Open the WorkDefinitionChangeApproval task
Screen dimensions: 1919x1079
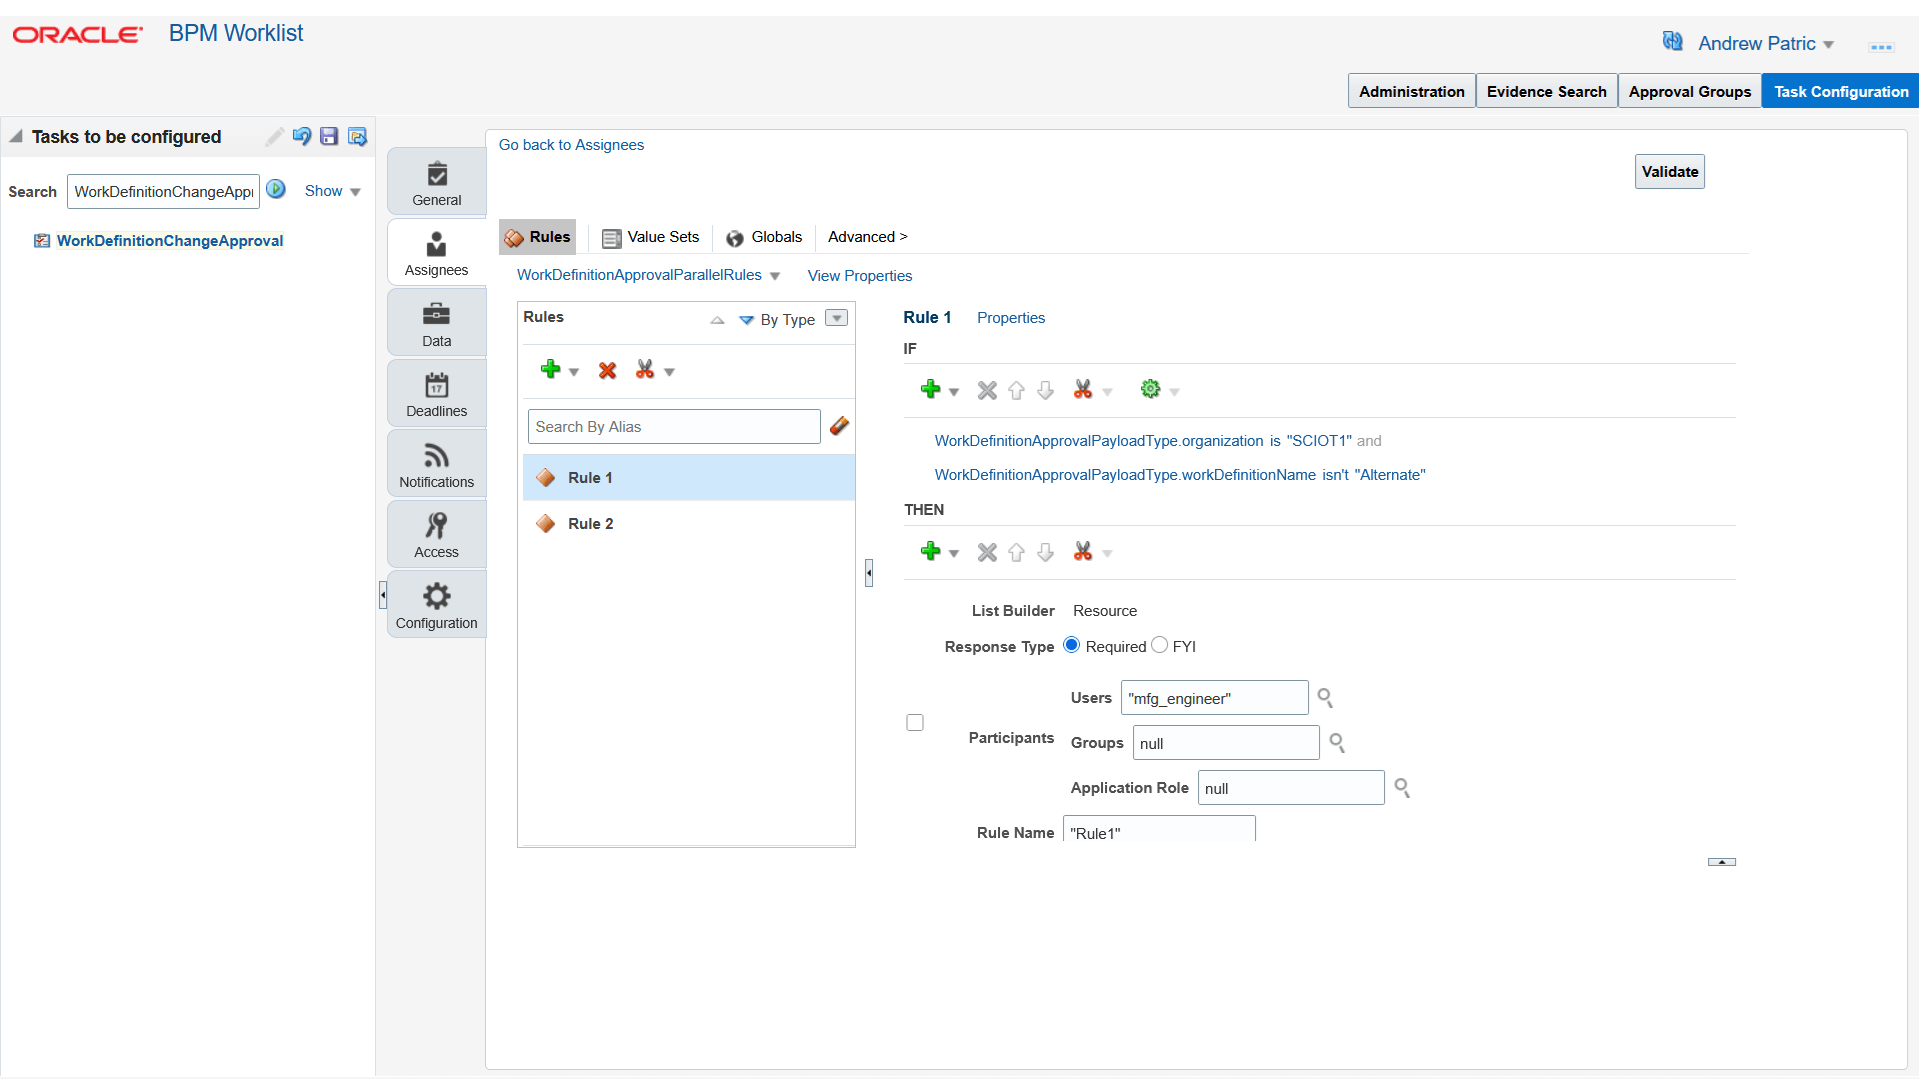coord(169,241)
